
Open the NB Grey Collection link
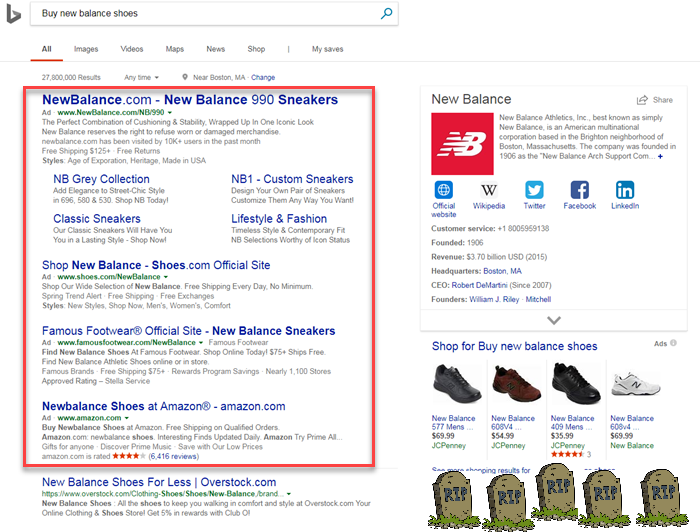tap(101, 180)
